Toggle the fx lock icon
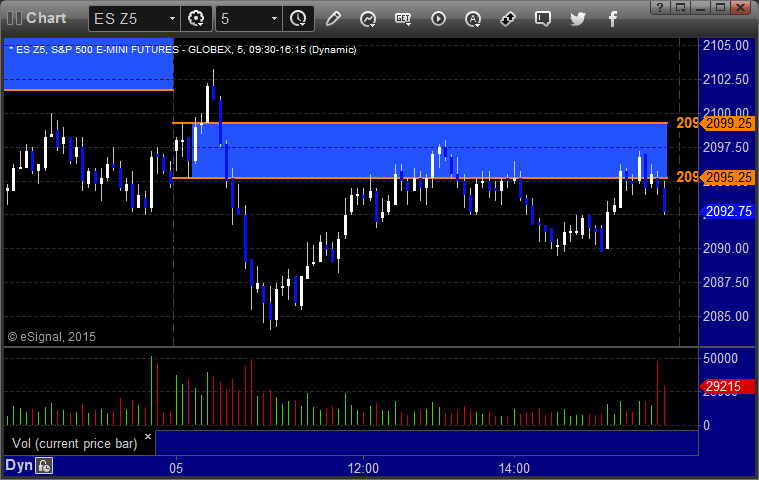This screenshot has width=759, height=480. 44,466
